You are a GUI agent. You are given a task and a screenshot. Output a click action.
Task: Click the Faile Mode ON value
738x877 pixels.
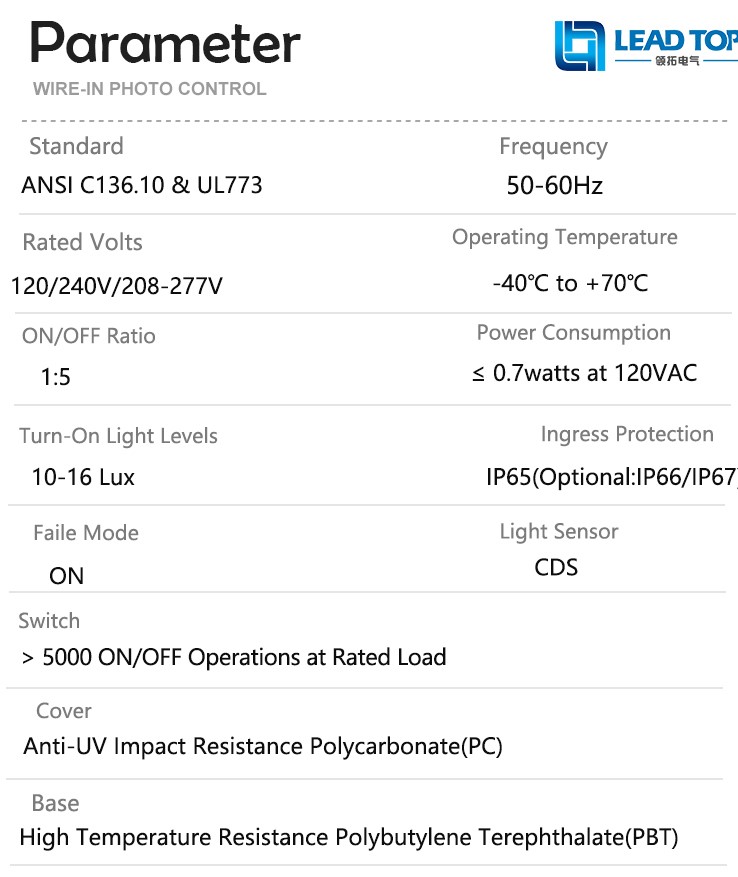point(67,576)
